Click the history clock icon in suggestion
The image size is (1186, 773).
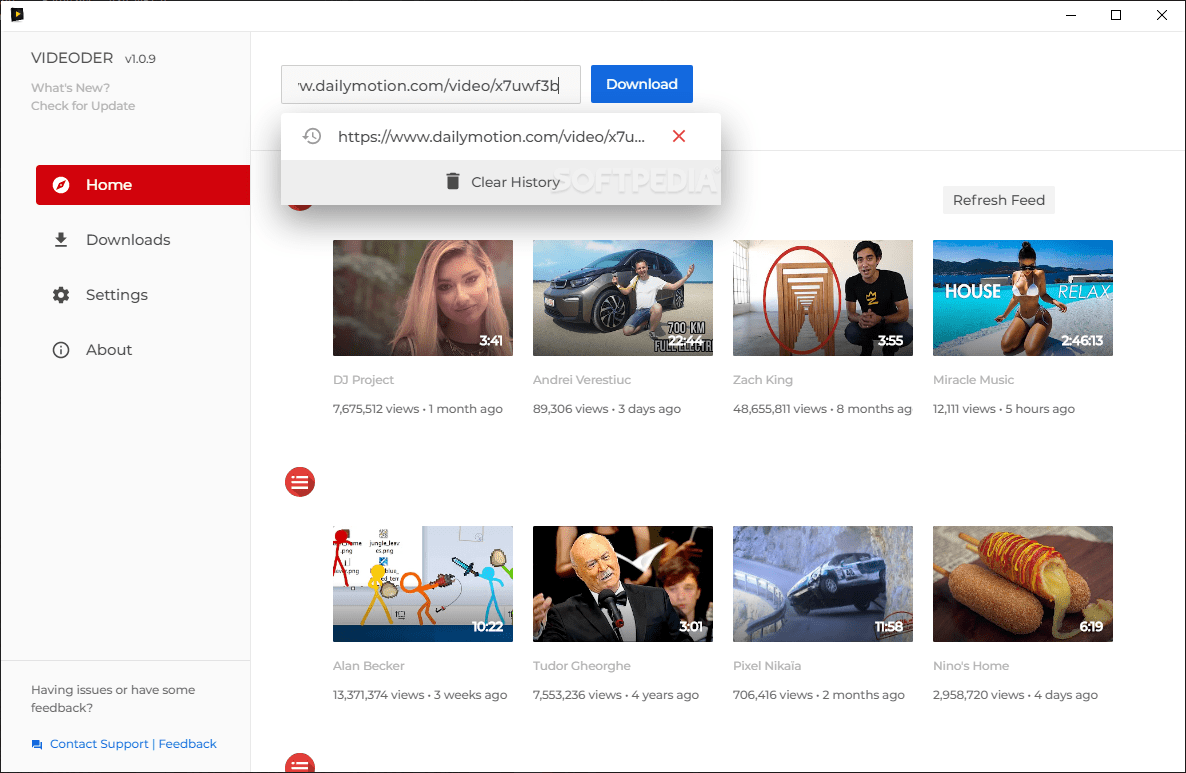(312, 136)
